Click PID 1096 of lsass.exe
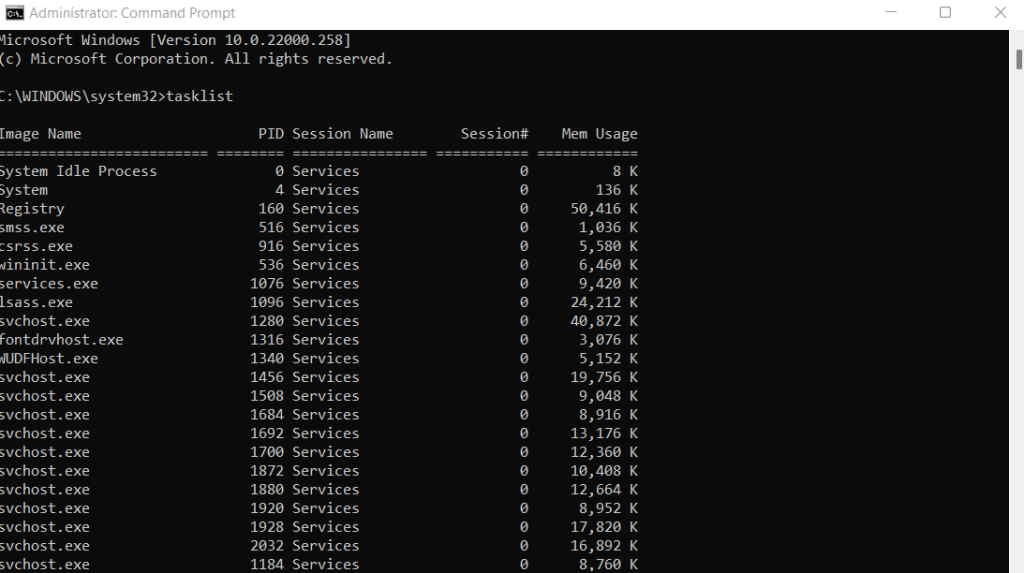This screenshot has height=573, width=1024. (x=267, y=303)
